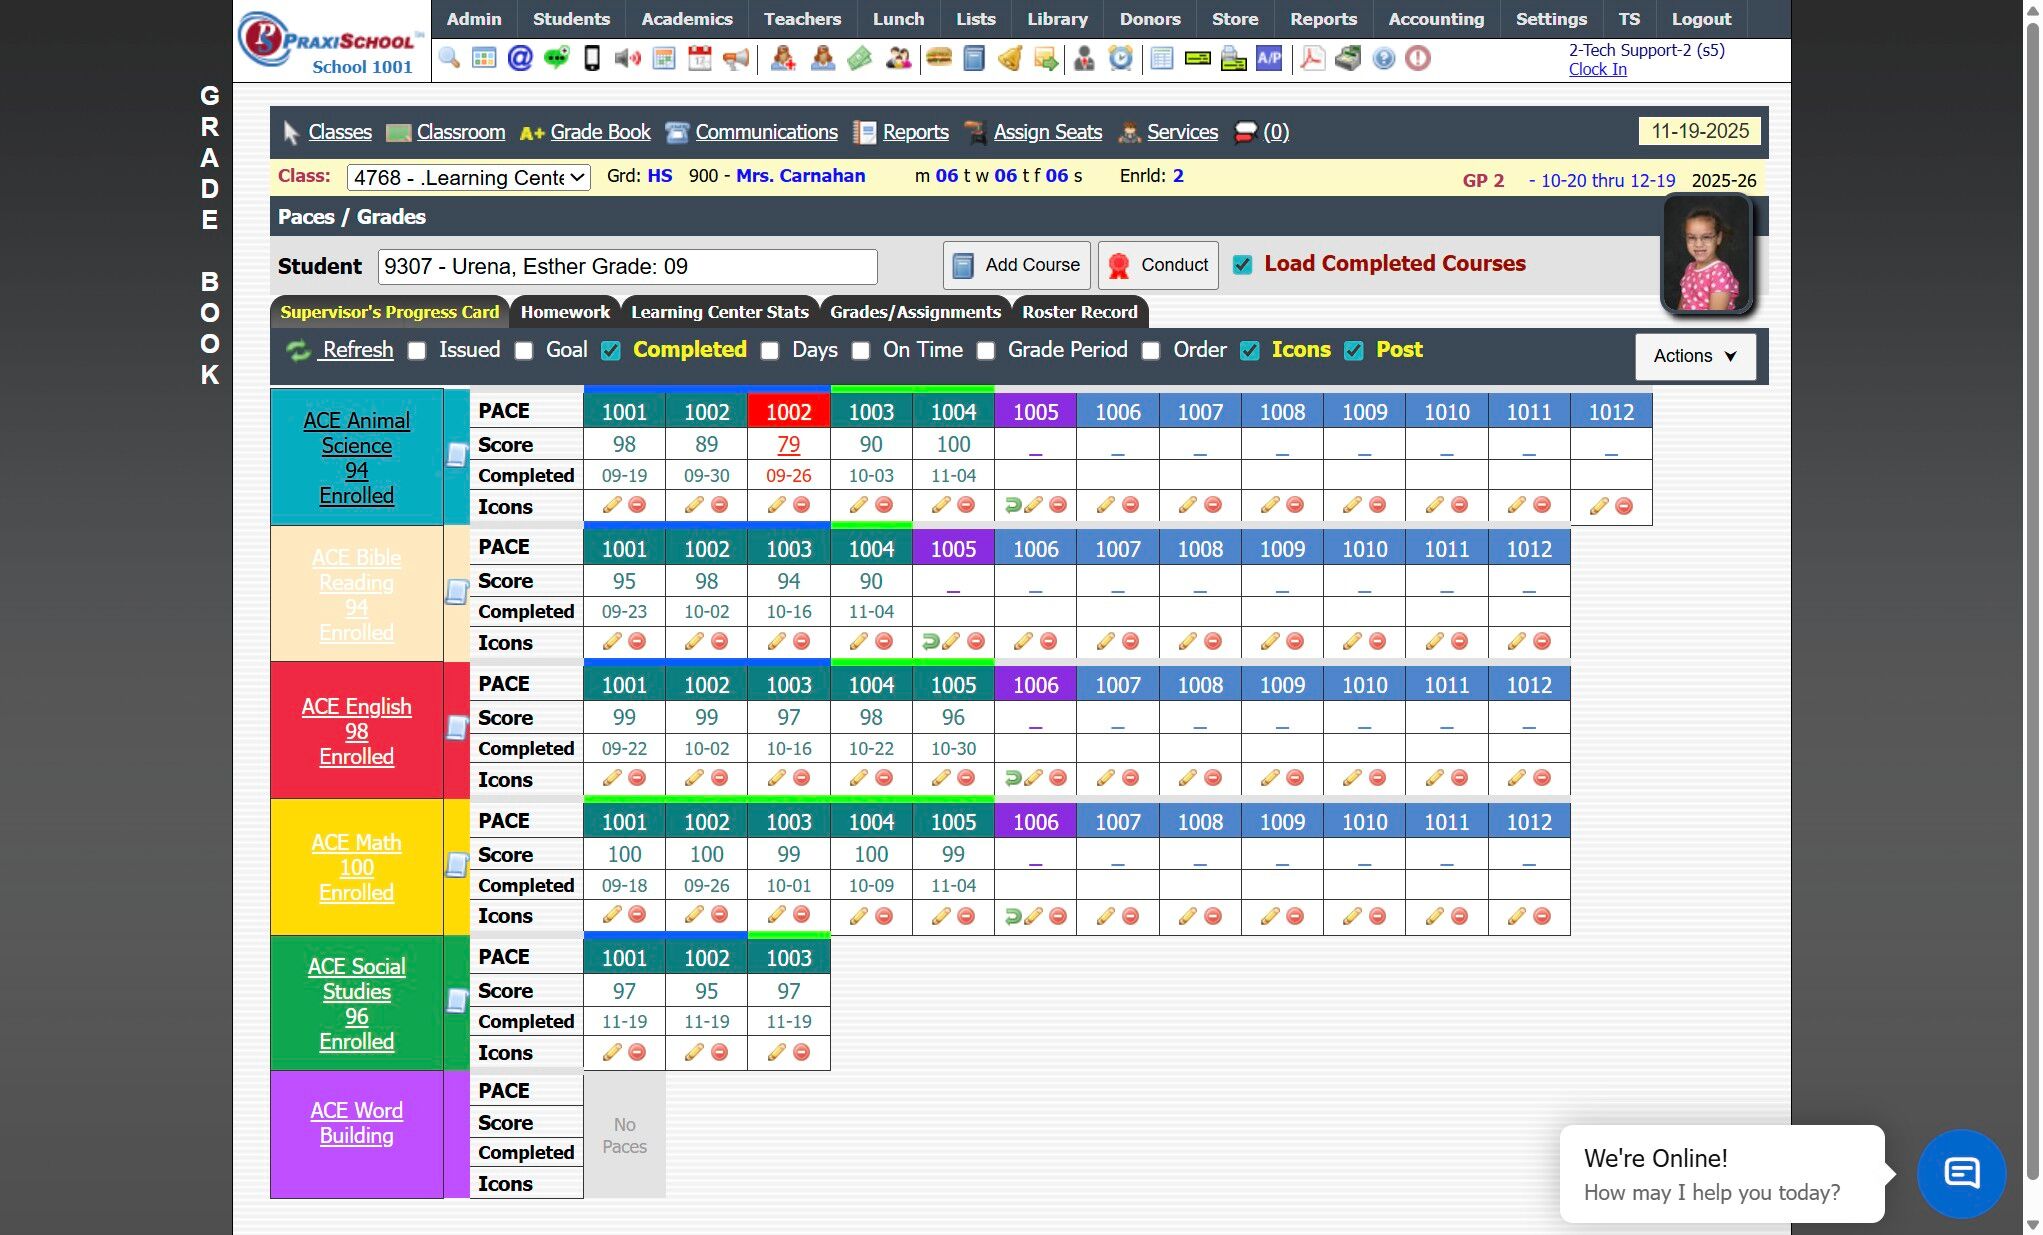
Task: Open the Class selection dropdown
Action: coord(468,178)
